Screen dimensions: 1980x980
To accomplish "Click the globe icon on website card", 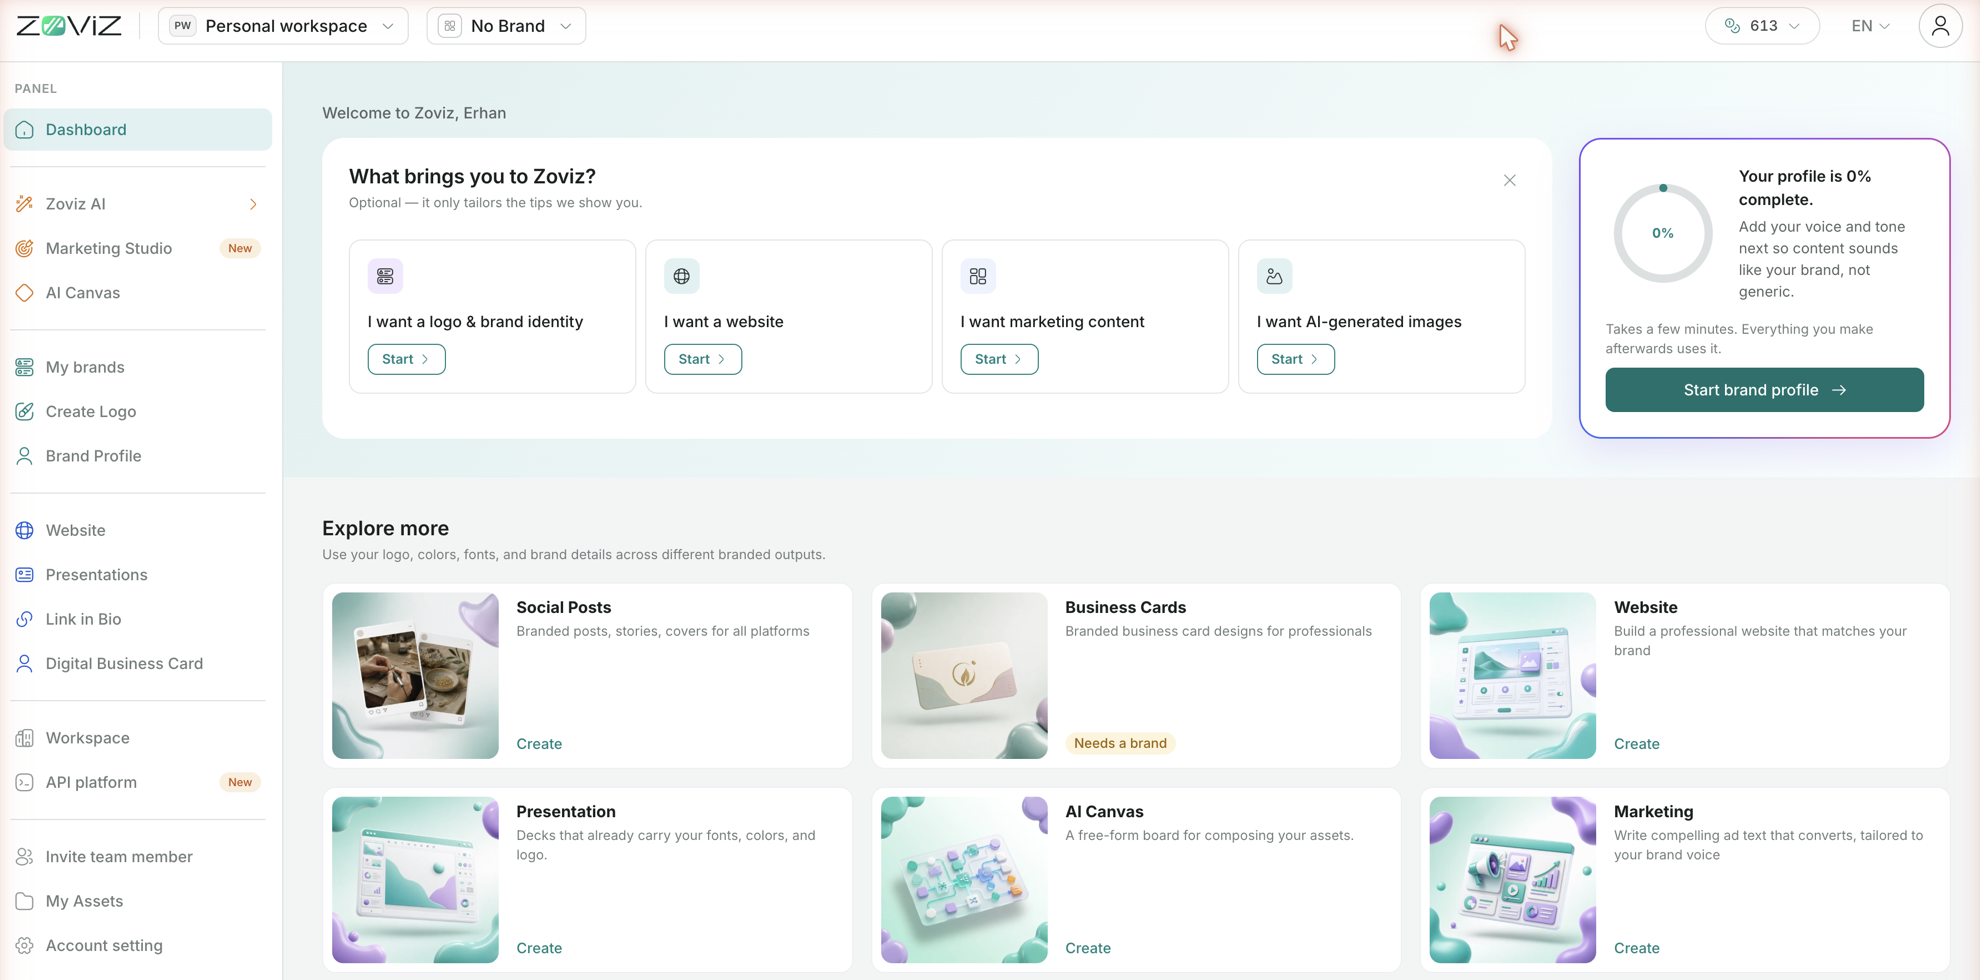I will (682, 276).
